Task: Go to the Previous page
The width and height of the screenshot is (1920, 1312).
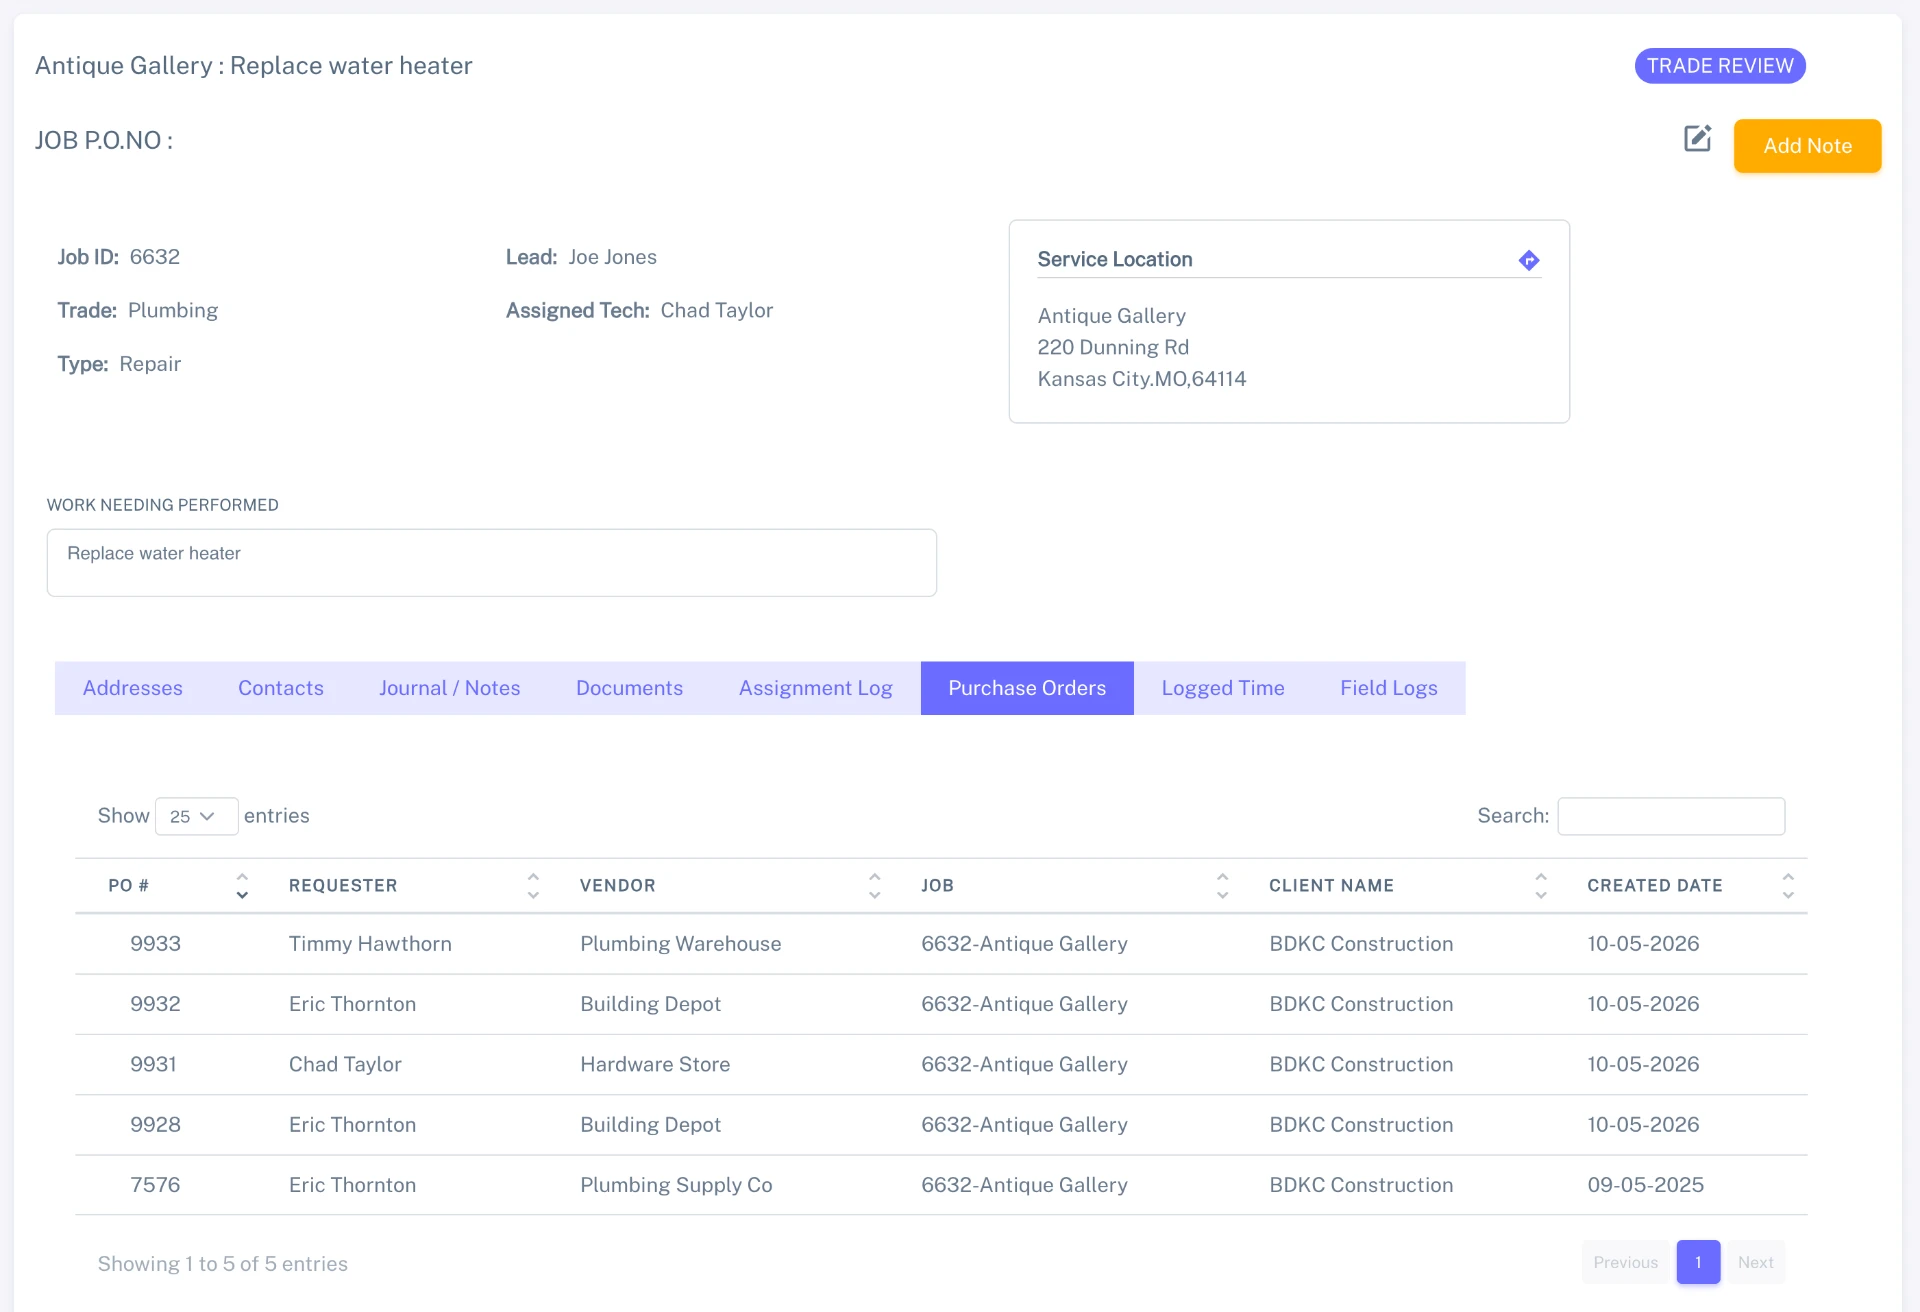Action: (1626, 1262)
